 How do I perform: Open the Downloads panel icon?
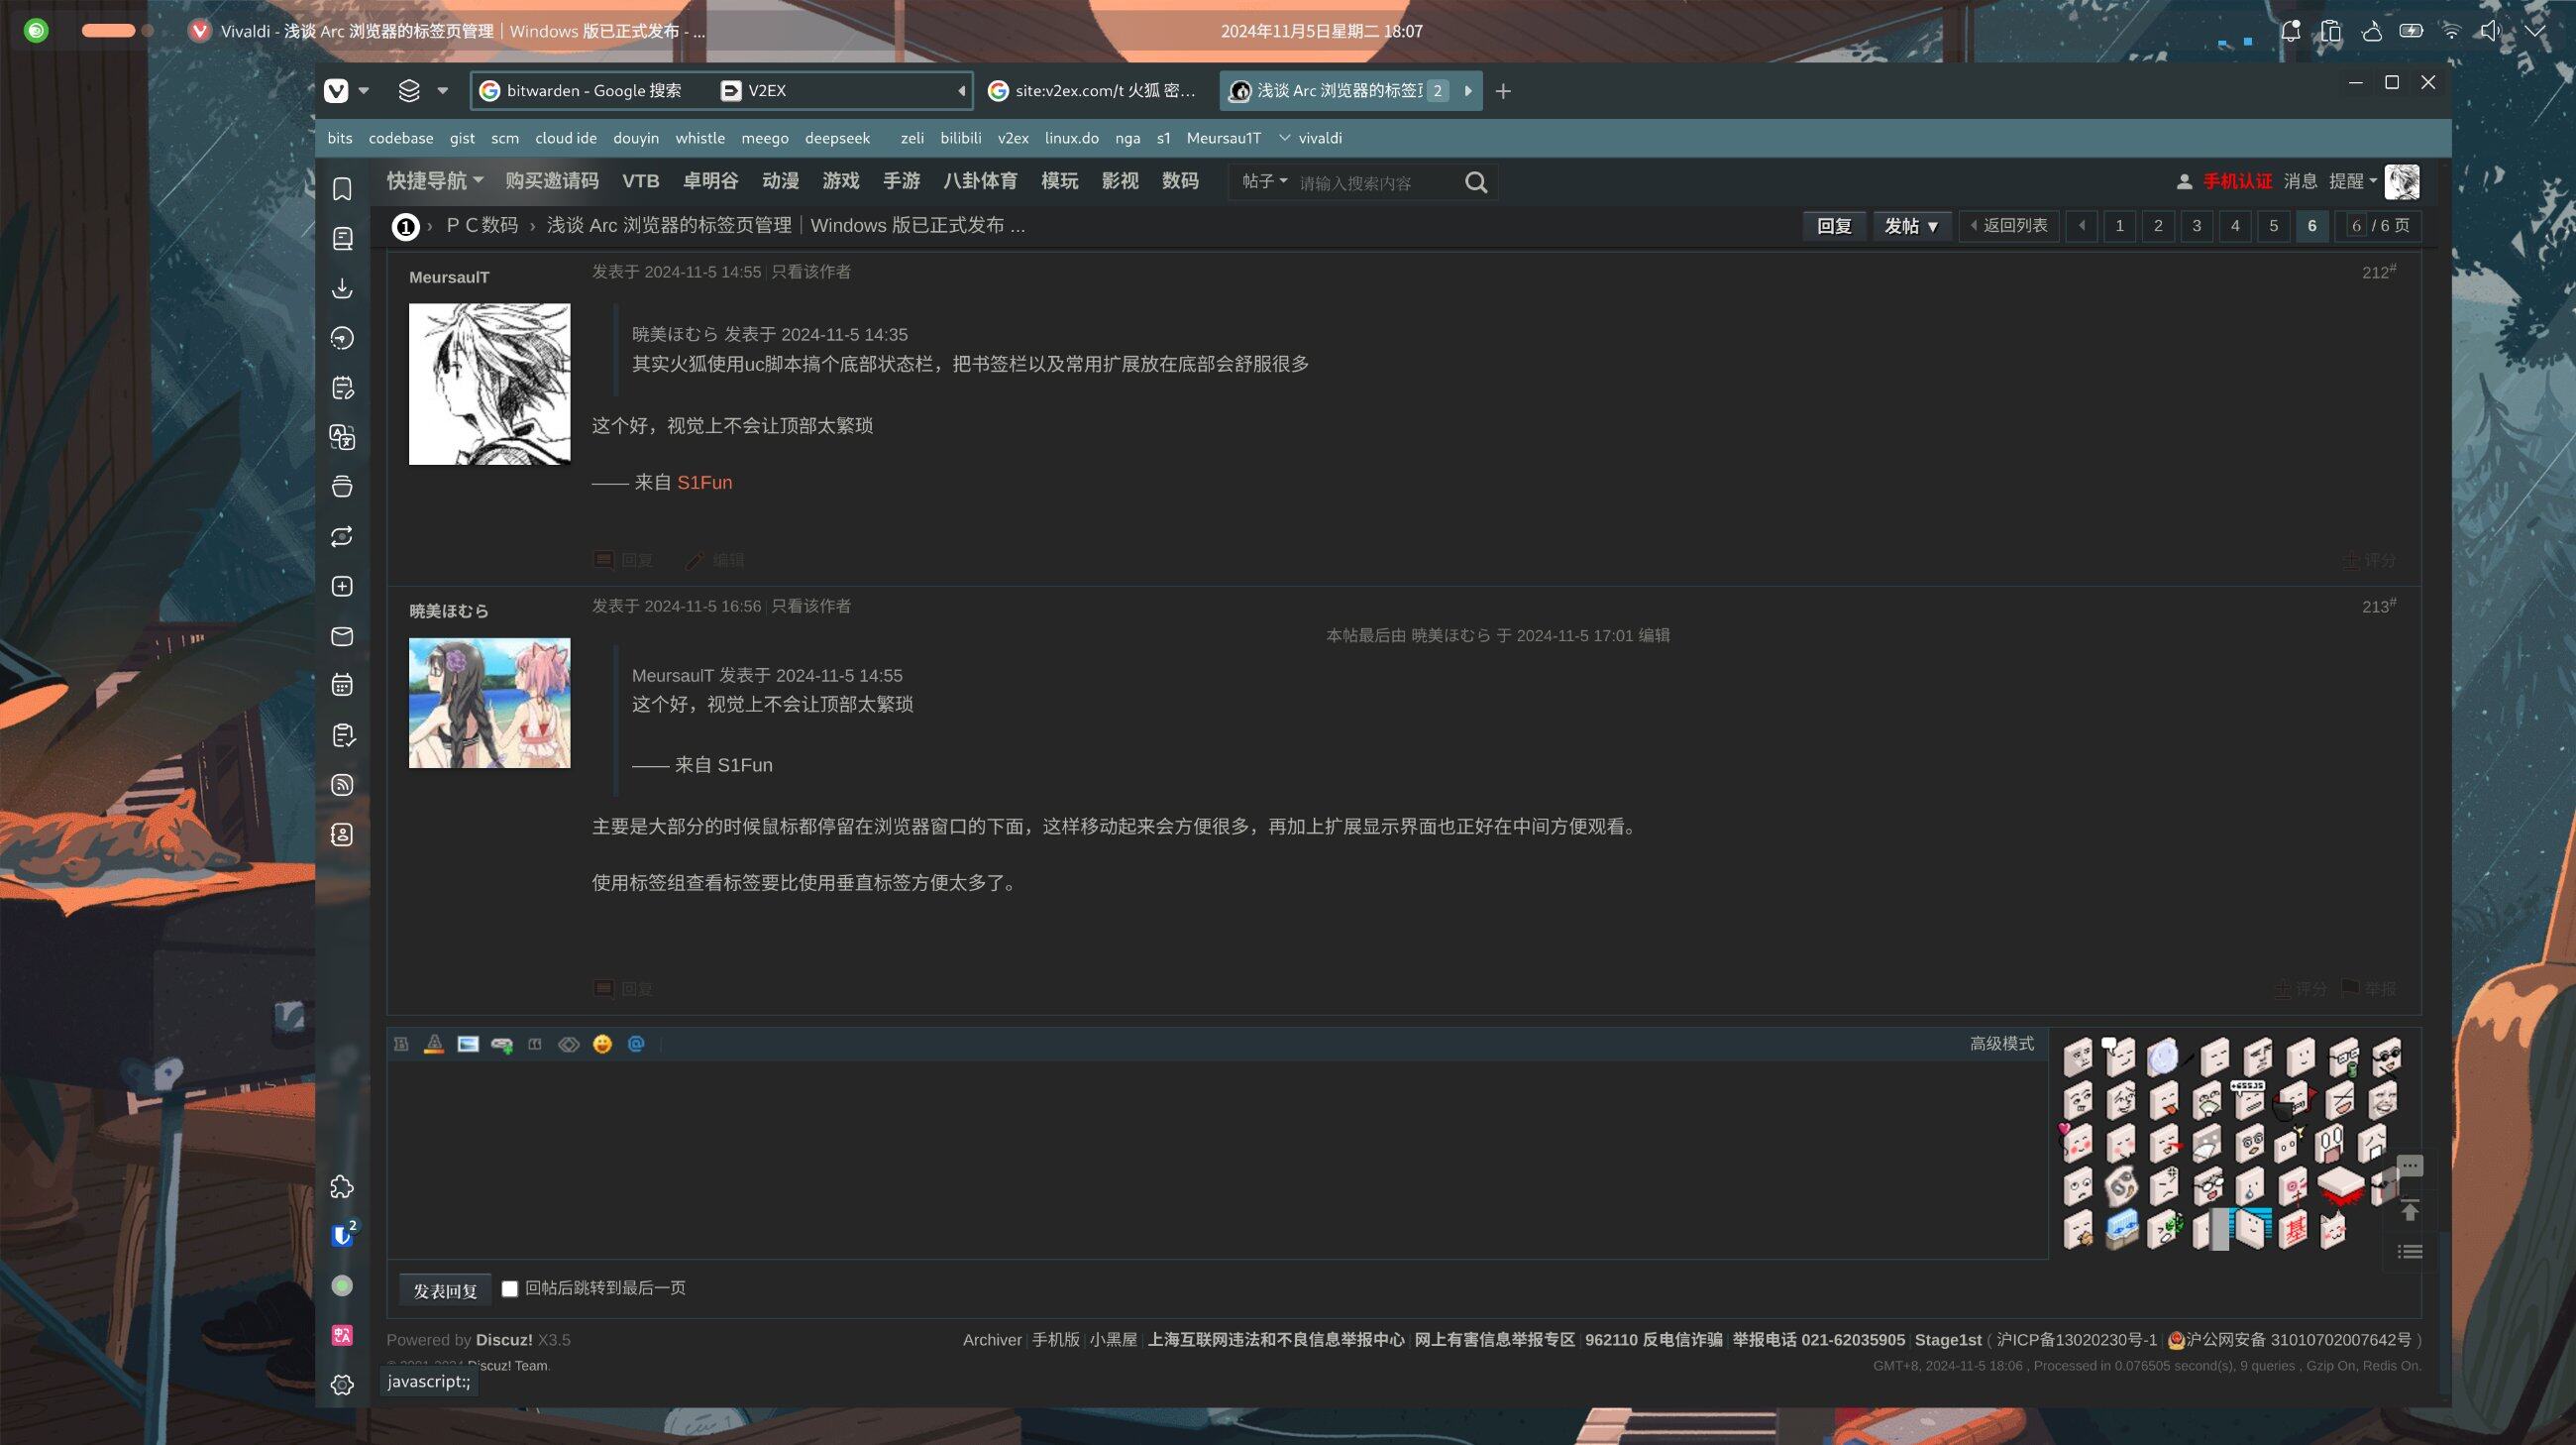coord(342,288)
